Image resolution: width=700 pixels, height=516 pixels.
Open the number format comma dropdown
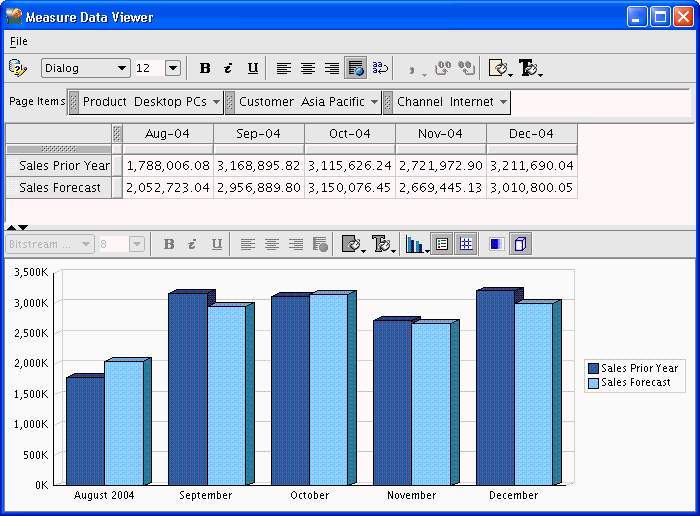coord(417,69)
